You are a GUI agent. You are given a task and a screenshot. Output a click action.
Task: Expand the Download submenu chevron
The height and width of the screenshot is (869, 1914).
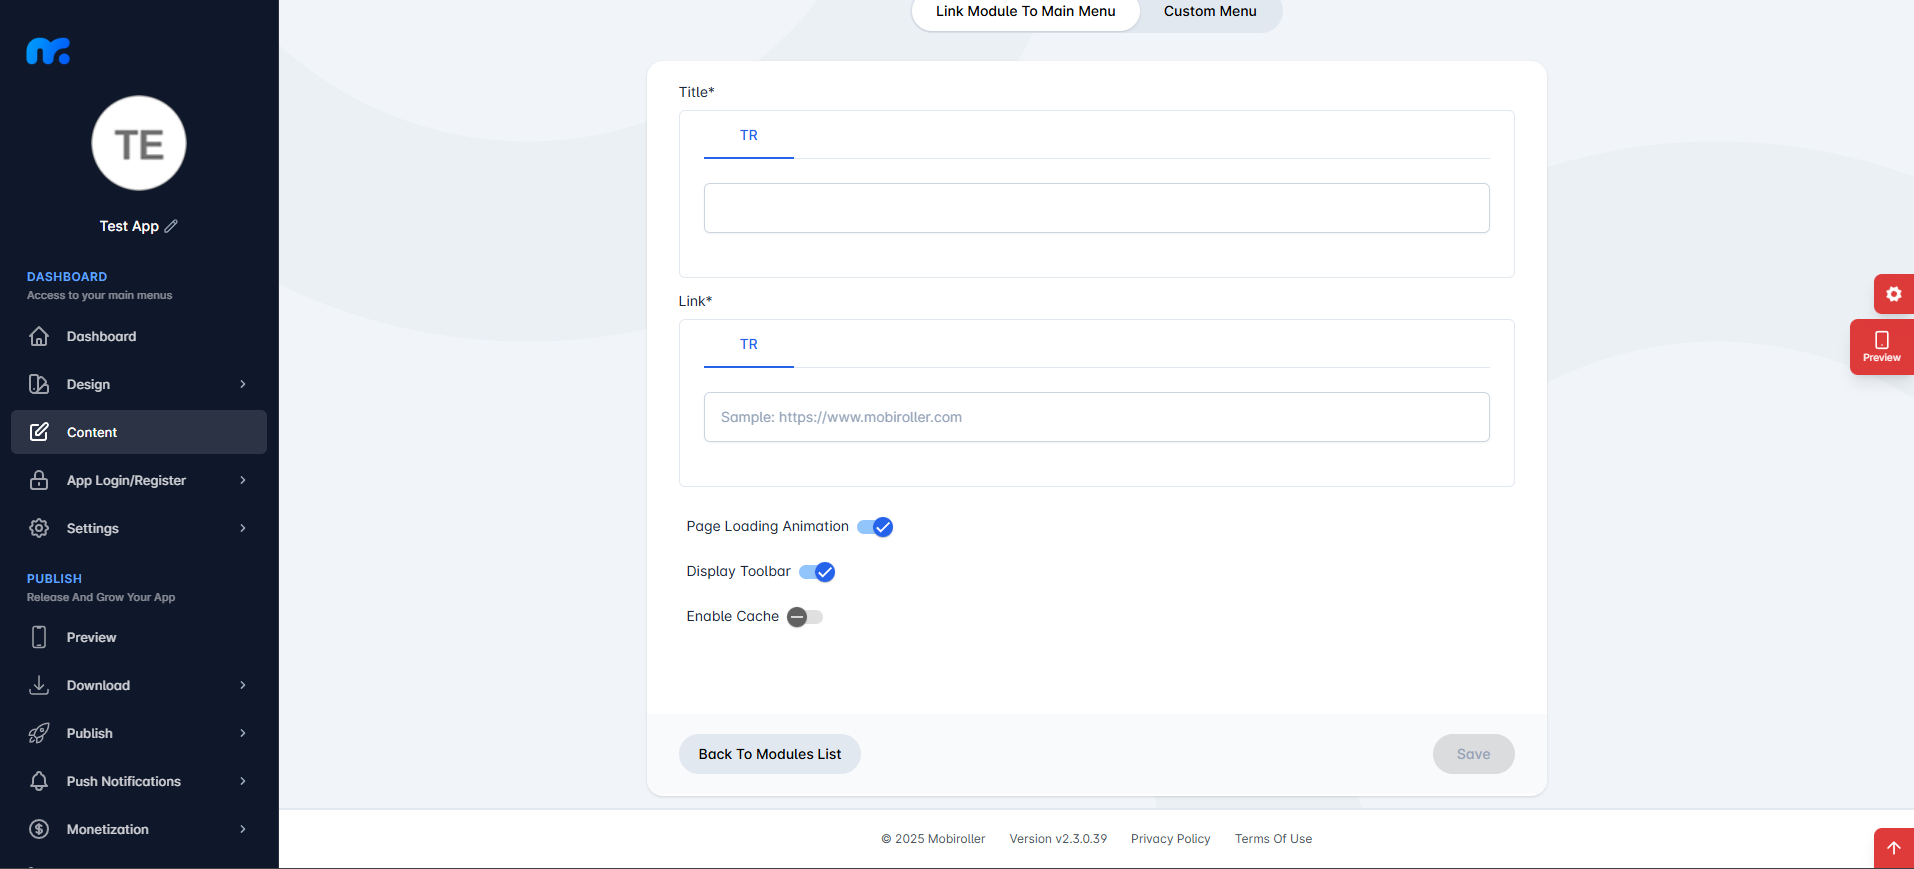click(243, 685)
